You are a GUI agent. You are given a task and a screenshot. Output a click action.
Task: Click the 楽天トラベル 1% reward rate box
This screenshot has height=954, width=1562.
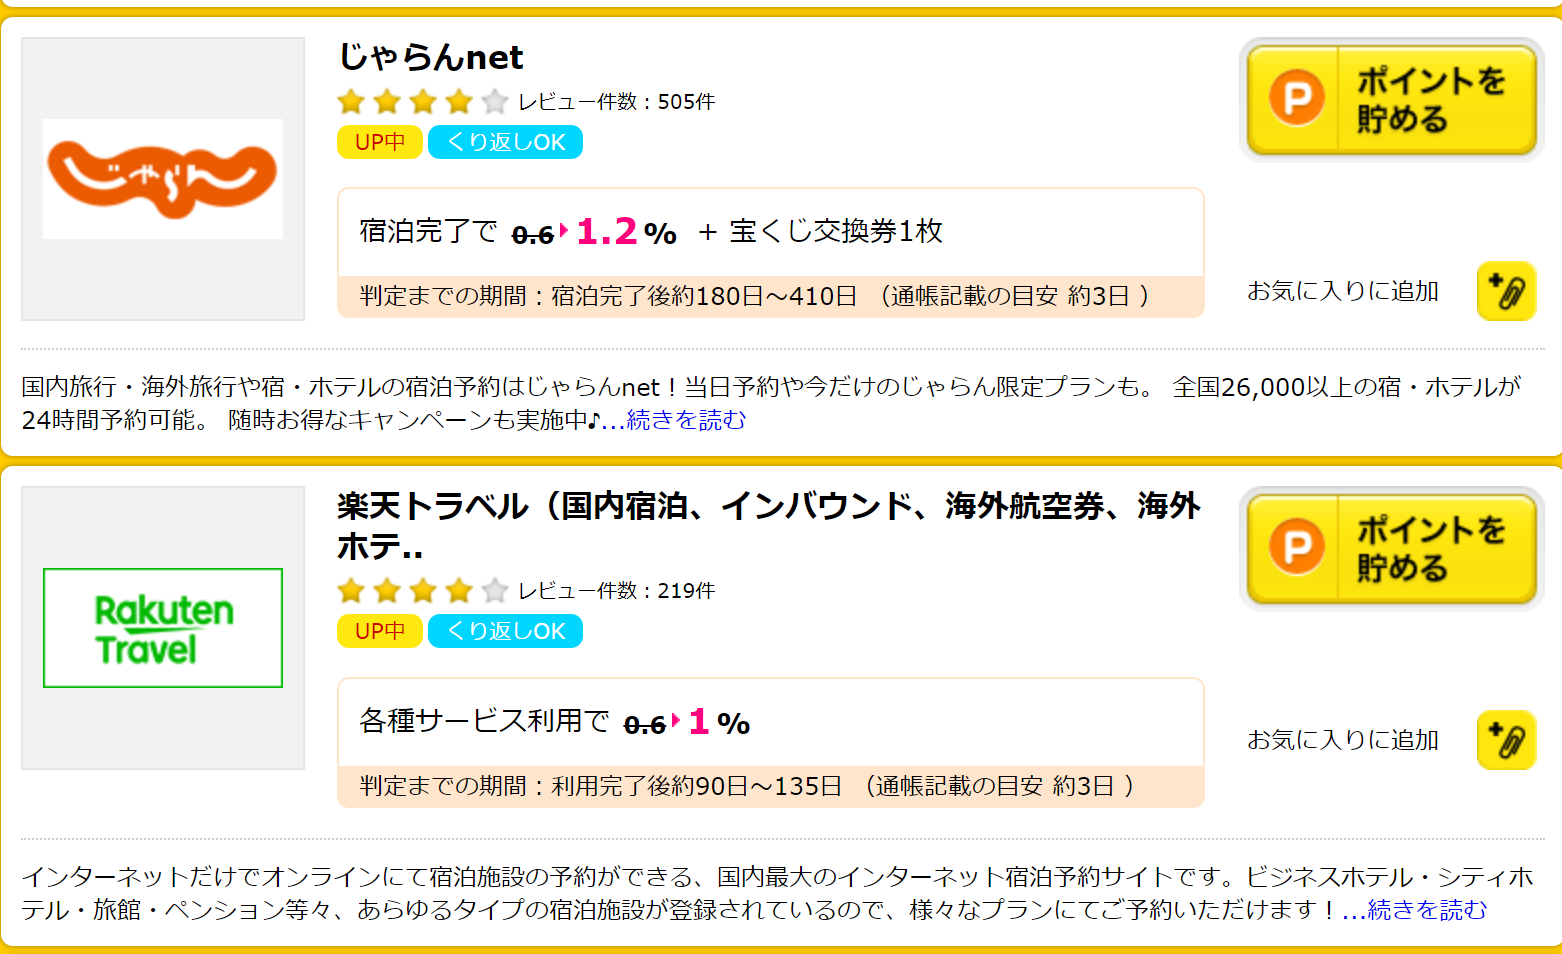pyautogui.click(x=770, y=722)
